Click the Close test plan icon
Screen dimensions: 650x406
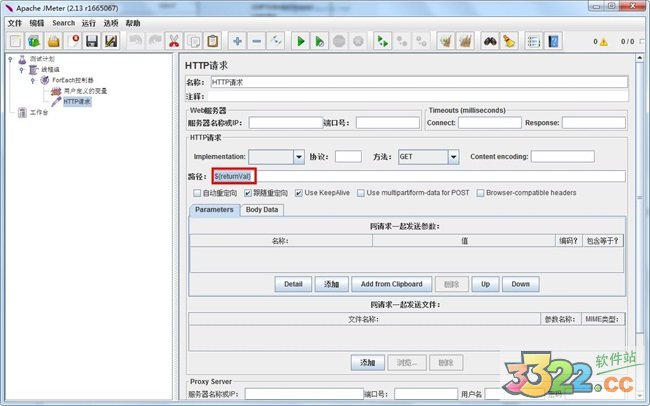pos(73,41)
